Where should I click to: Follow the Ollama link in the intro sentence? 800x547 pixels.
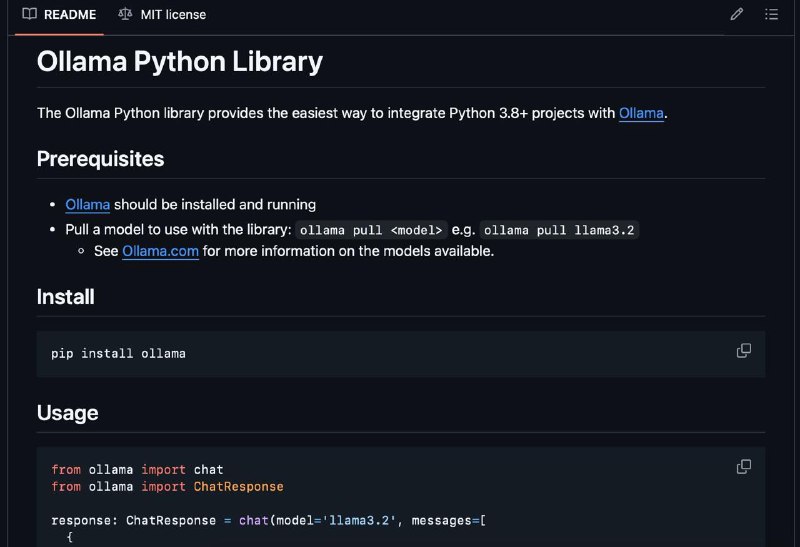coord(641,113)
